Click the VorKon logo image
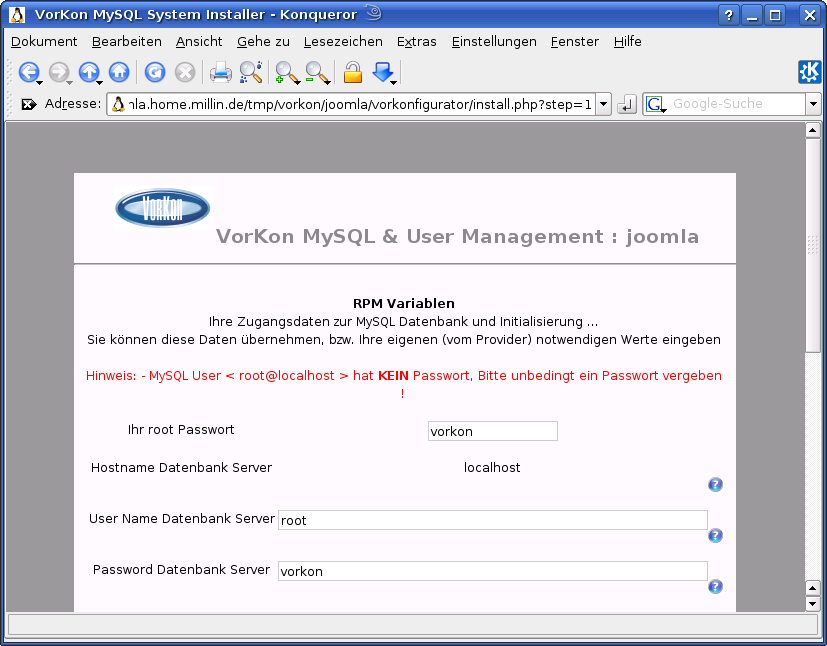This screenshot has height=646, width=827. point(162,208)
